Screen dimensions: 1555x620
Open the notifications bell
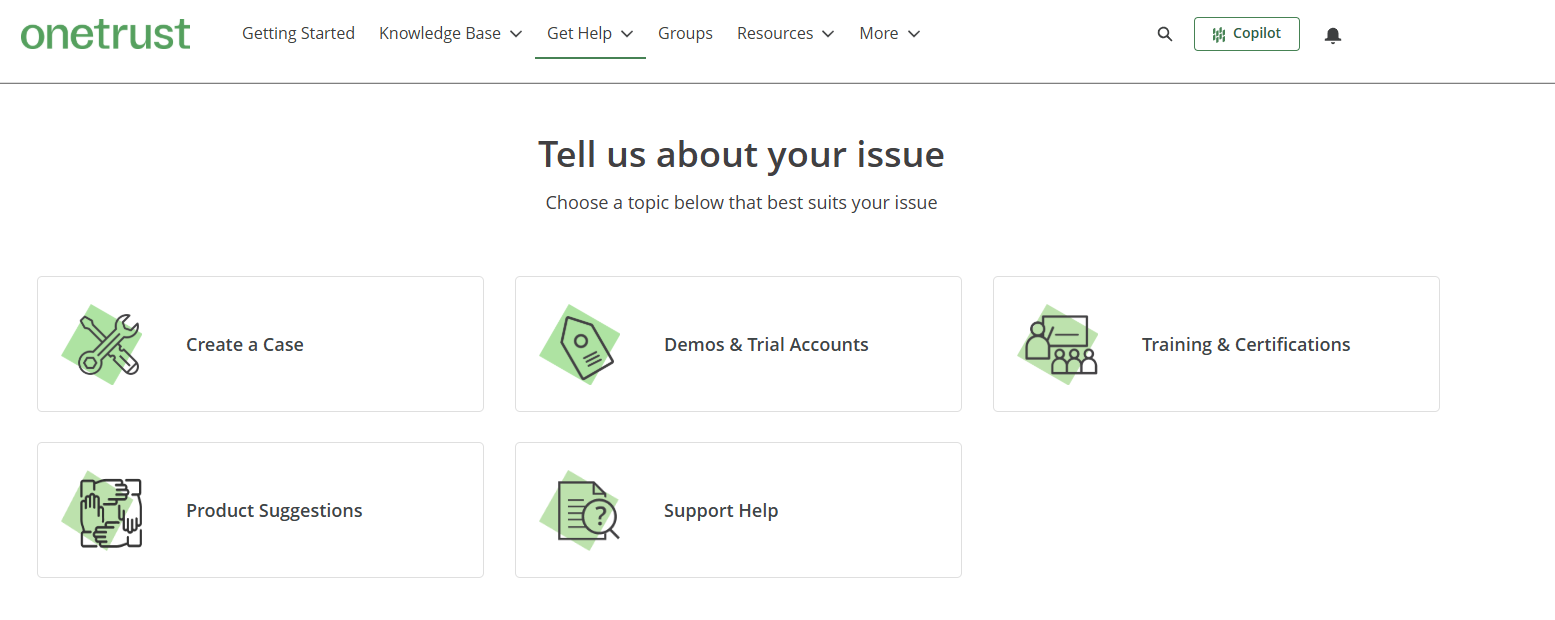click(1332, 35)
